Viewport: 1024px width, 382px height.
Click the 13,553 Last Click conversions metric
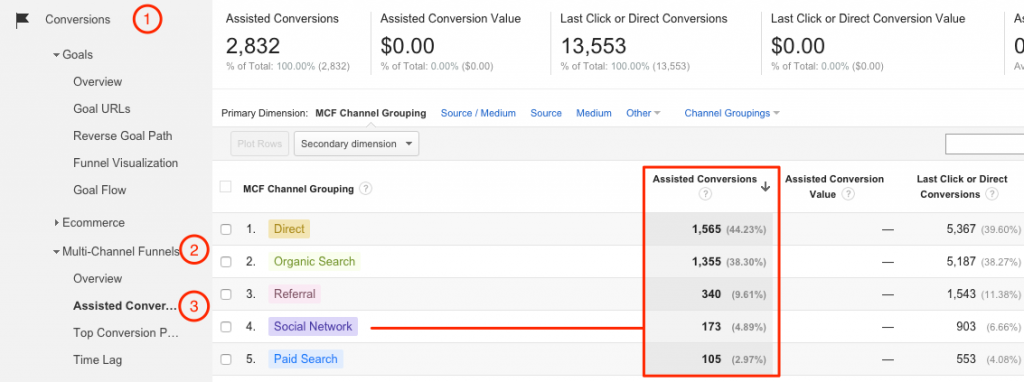(x=593, y=46)
